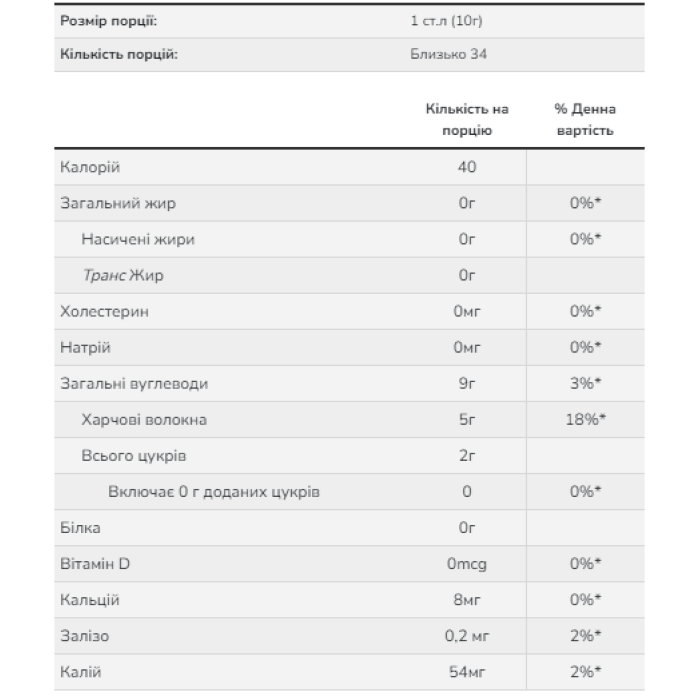700x700 pixels.
Task: Click 'Включає 0 г доданих цукрів' text
Action: [214, 491]
